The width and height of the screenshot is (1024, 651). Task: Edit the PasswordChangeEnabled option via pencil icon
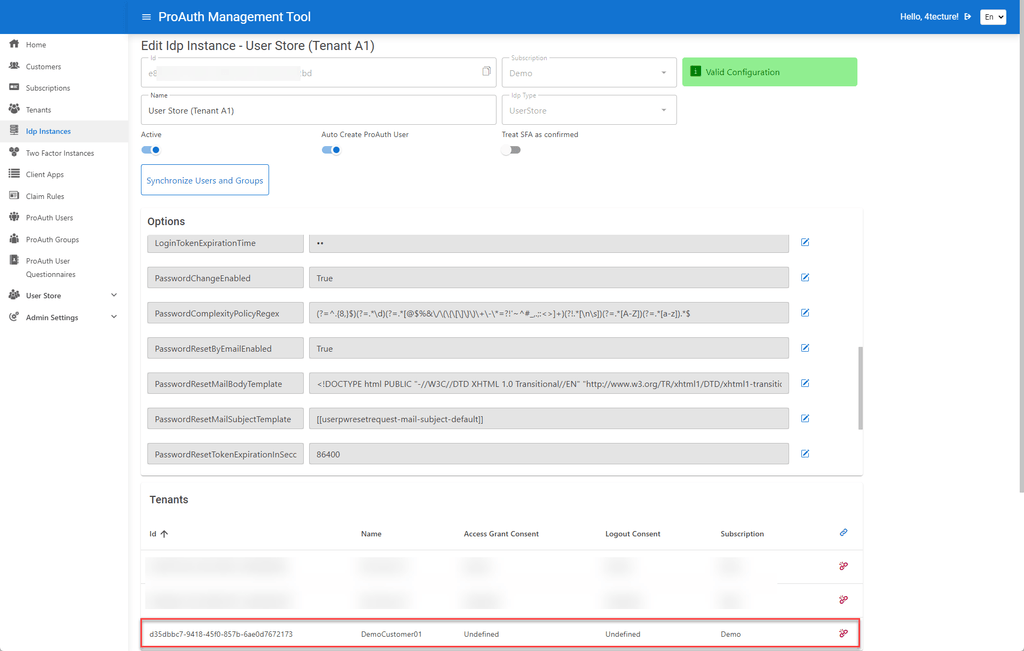(805, 277)
